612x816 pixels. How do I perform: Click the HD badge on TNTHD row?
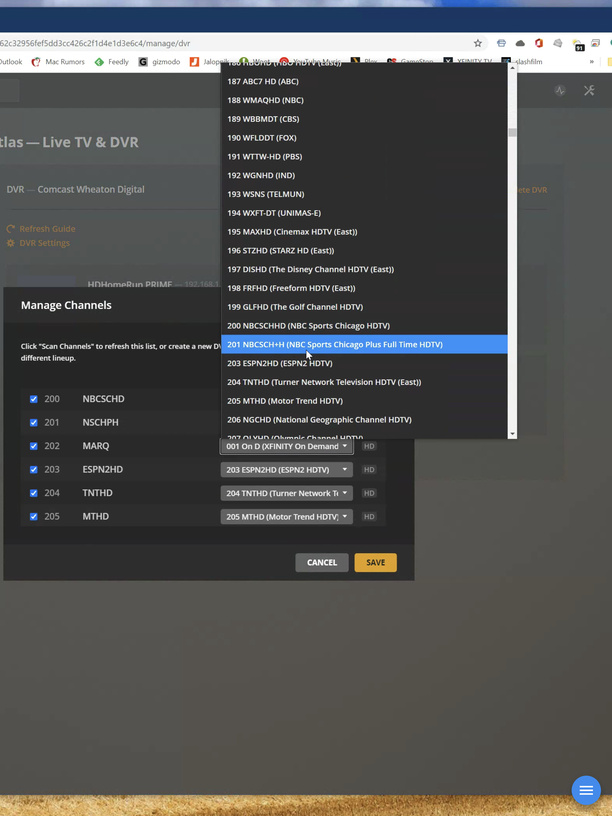click(369, 493)
